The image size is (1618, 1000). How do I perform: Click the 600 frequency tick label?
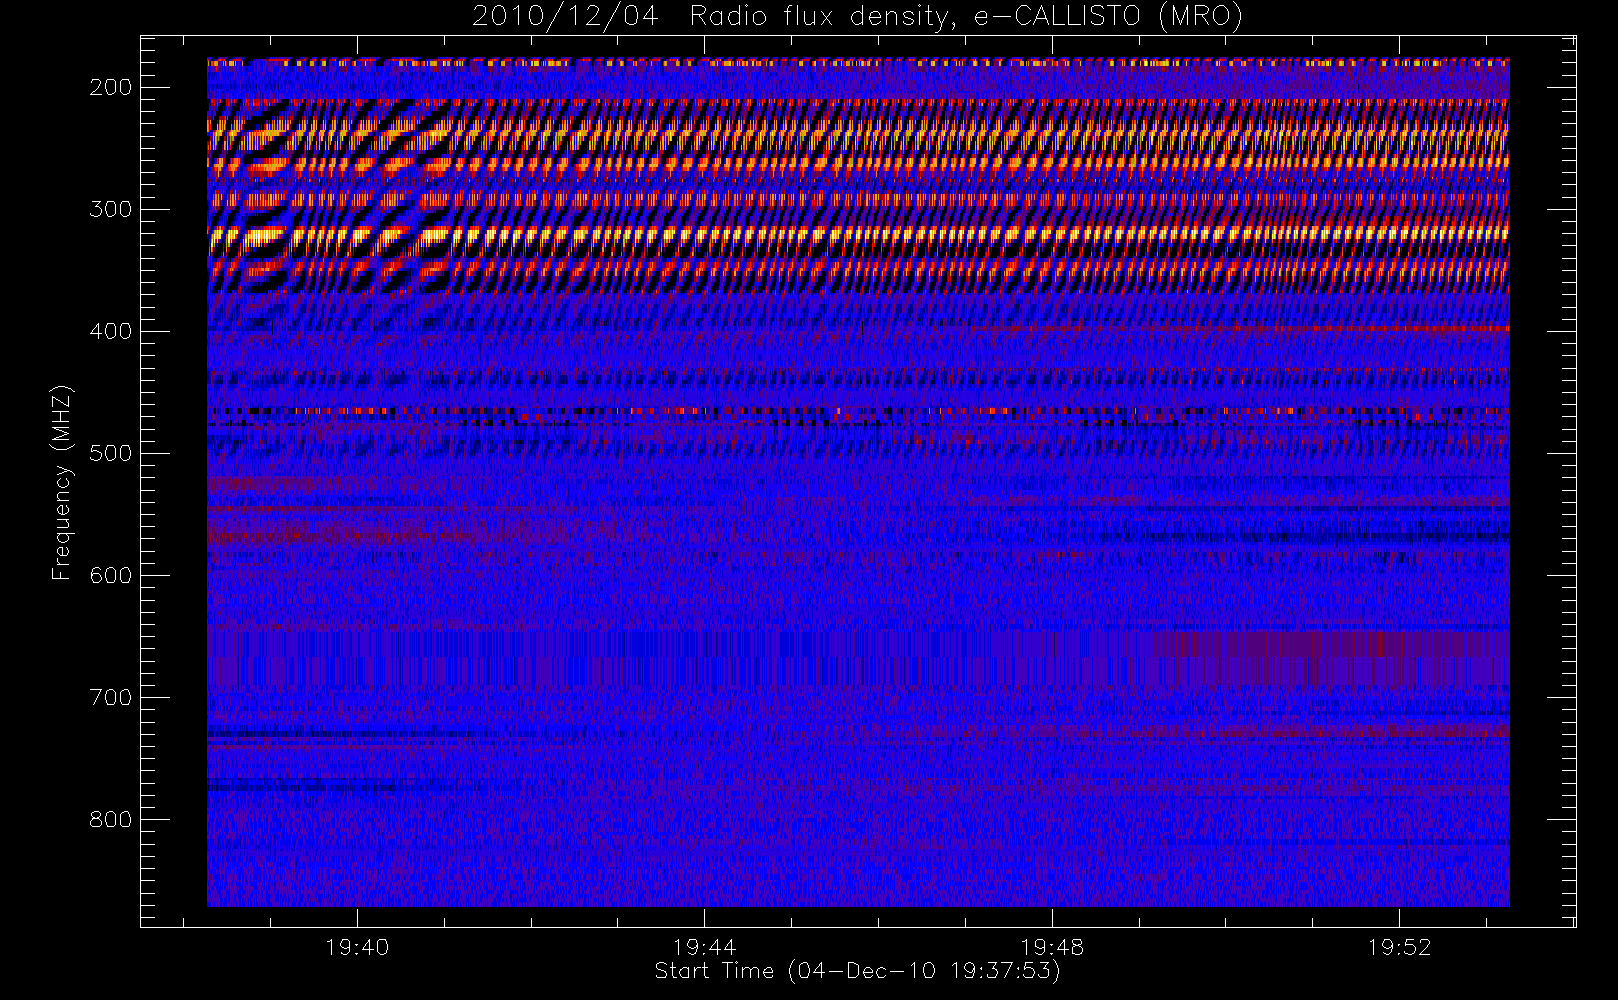(x=111, y=575)
